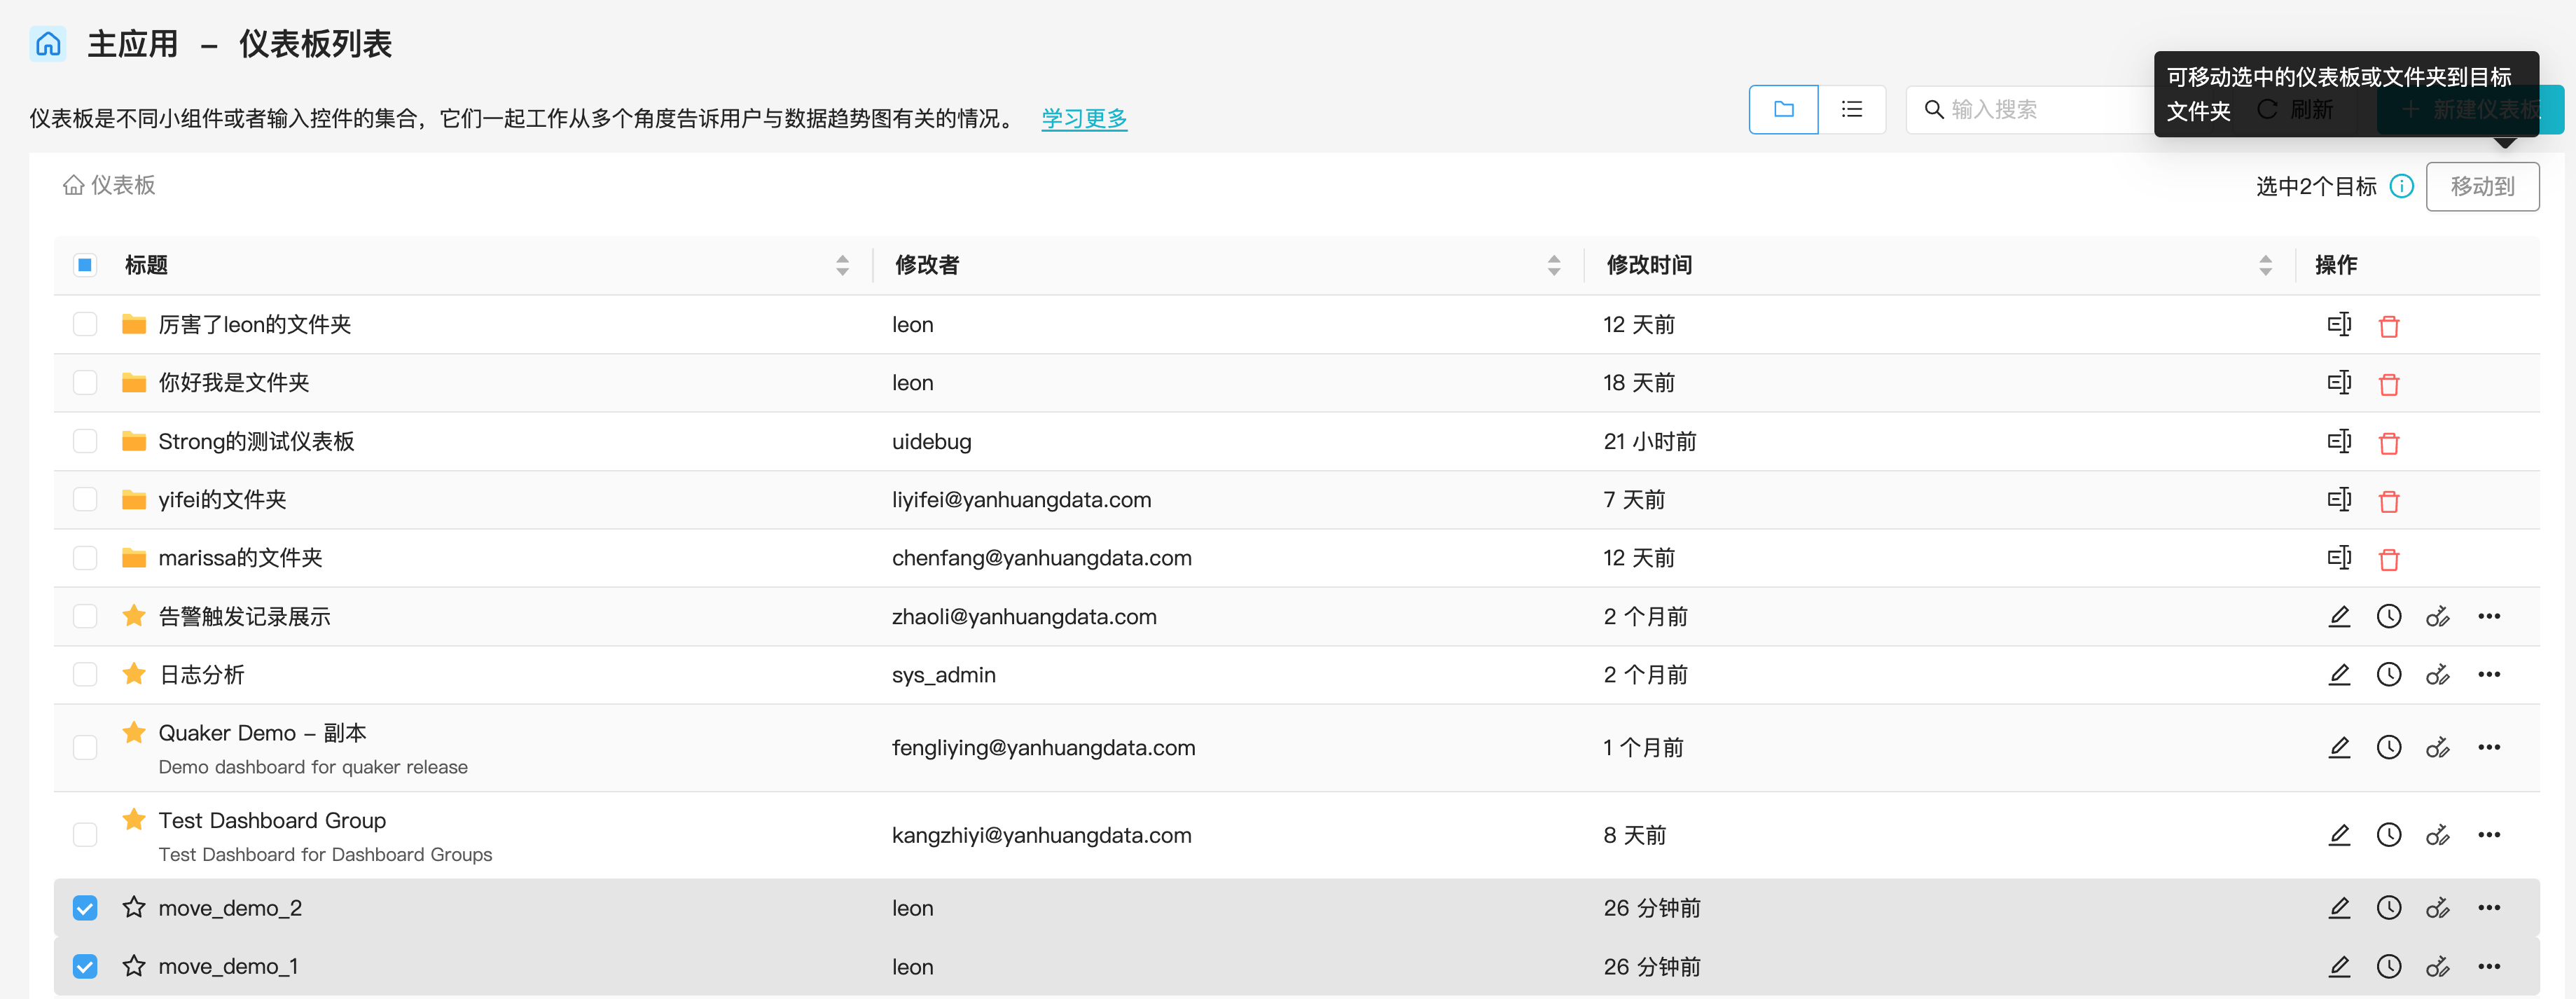The height and width of the screenshot is (999, 2576).
Task: Open the 你好我是文件夹 folder
Action: pos(234,382)
